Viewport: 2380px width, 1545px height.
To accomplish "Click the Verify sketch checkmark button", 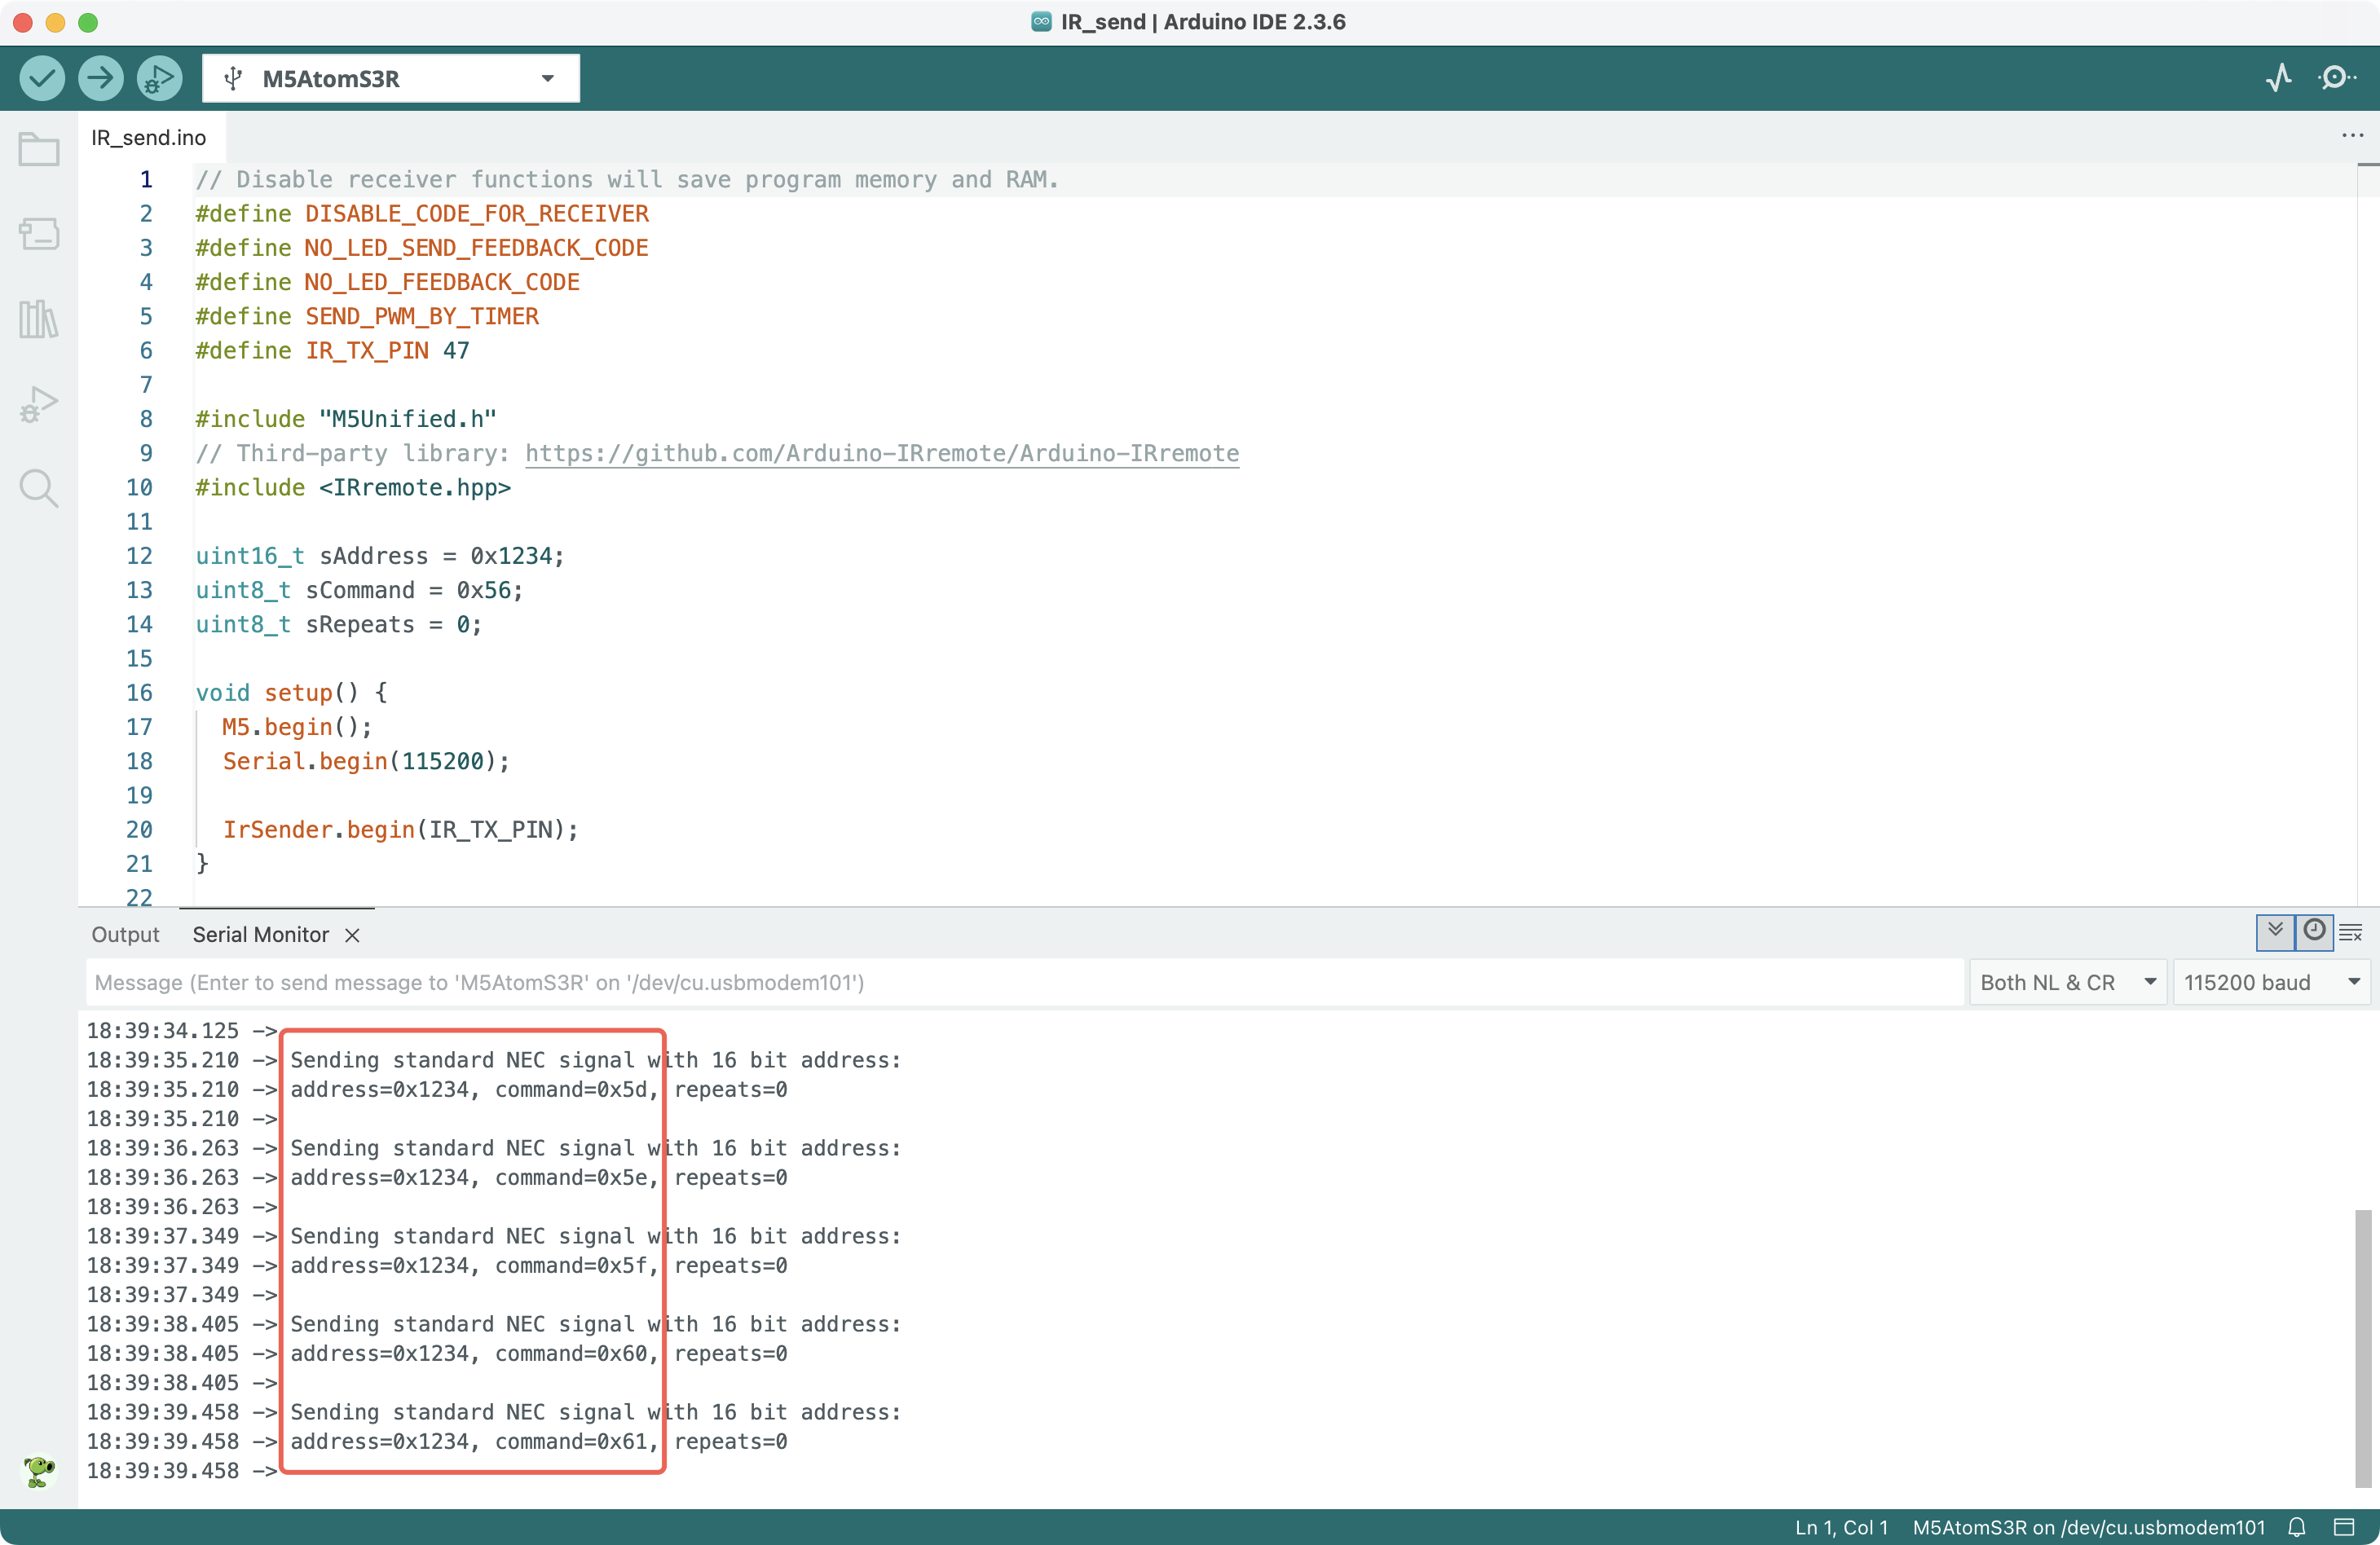I will pos(42,78).
